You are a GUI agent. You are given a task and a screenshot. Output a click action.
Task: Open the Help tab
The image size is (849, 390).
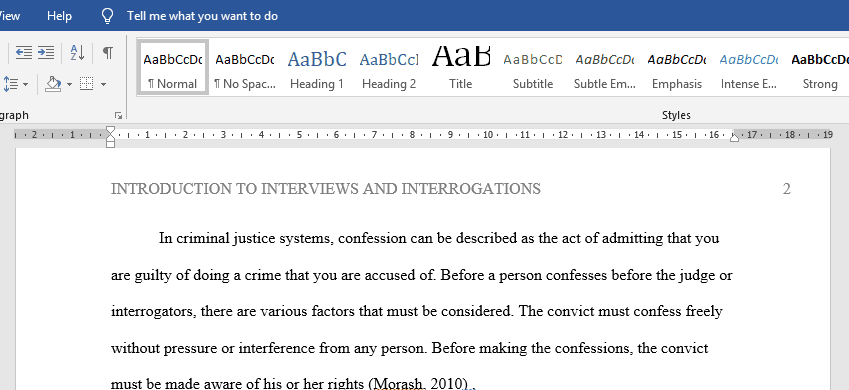[59, 16]
